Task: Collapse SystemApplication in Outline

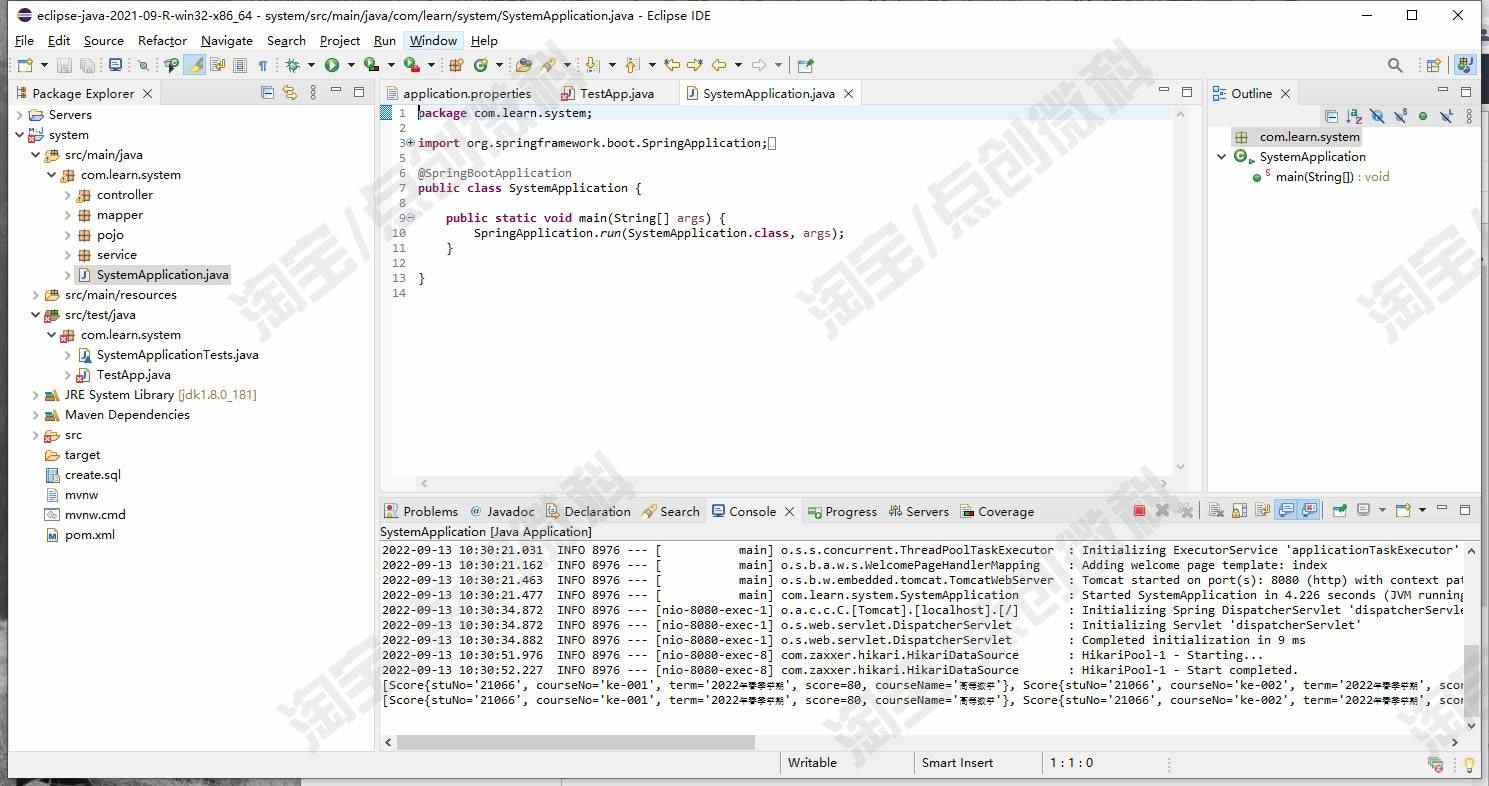Action: pos(1221,157)
